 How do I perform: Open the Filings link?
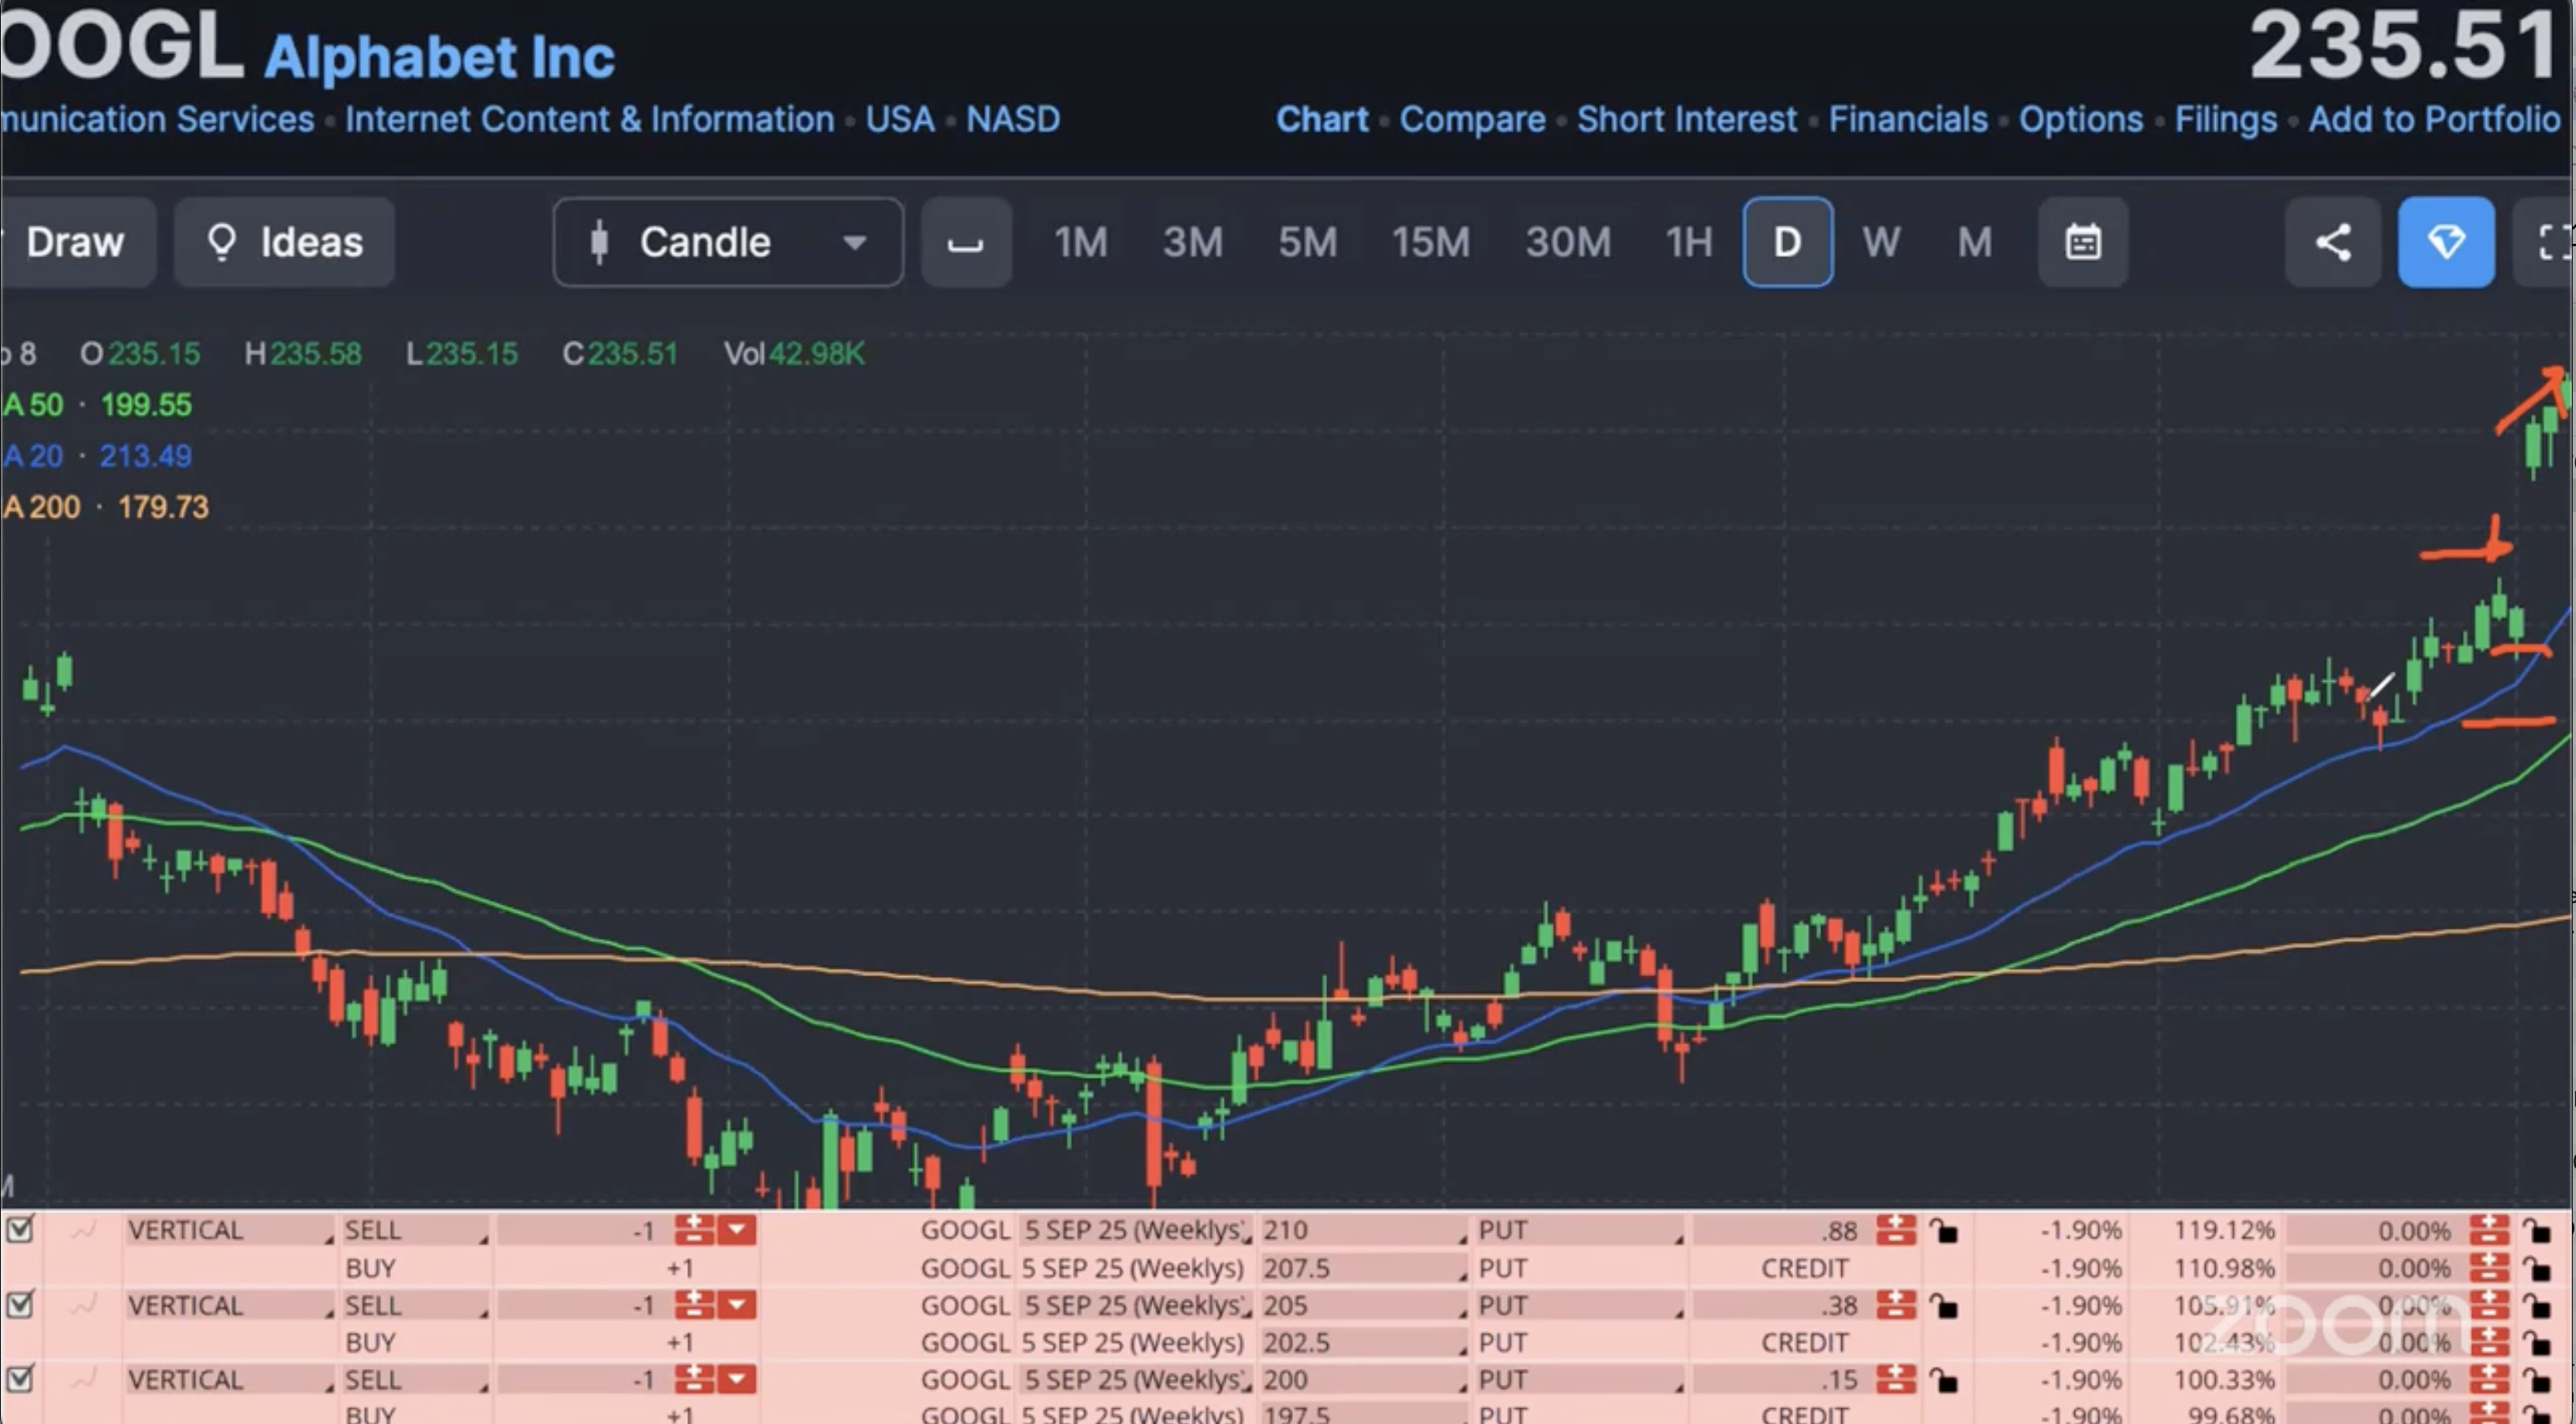[2226, 119]
